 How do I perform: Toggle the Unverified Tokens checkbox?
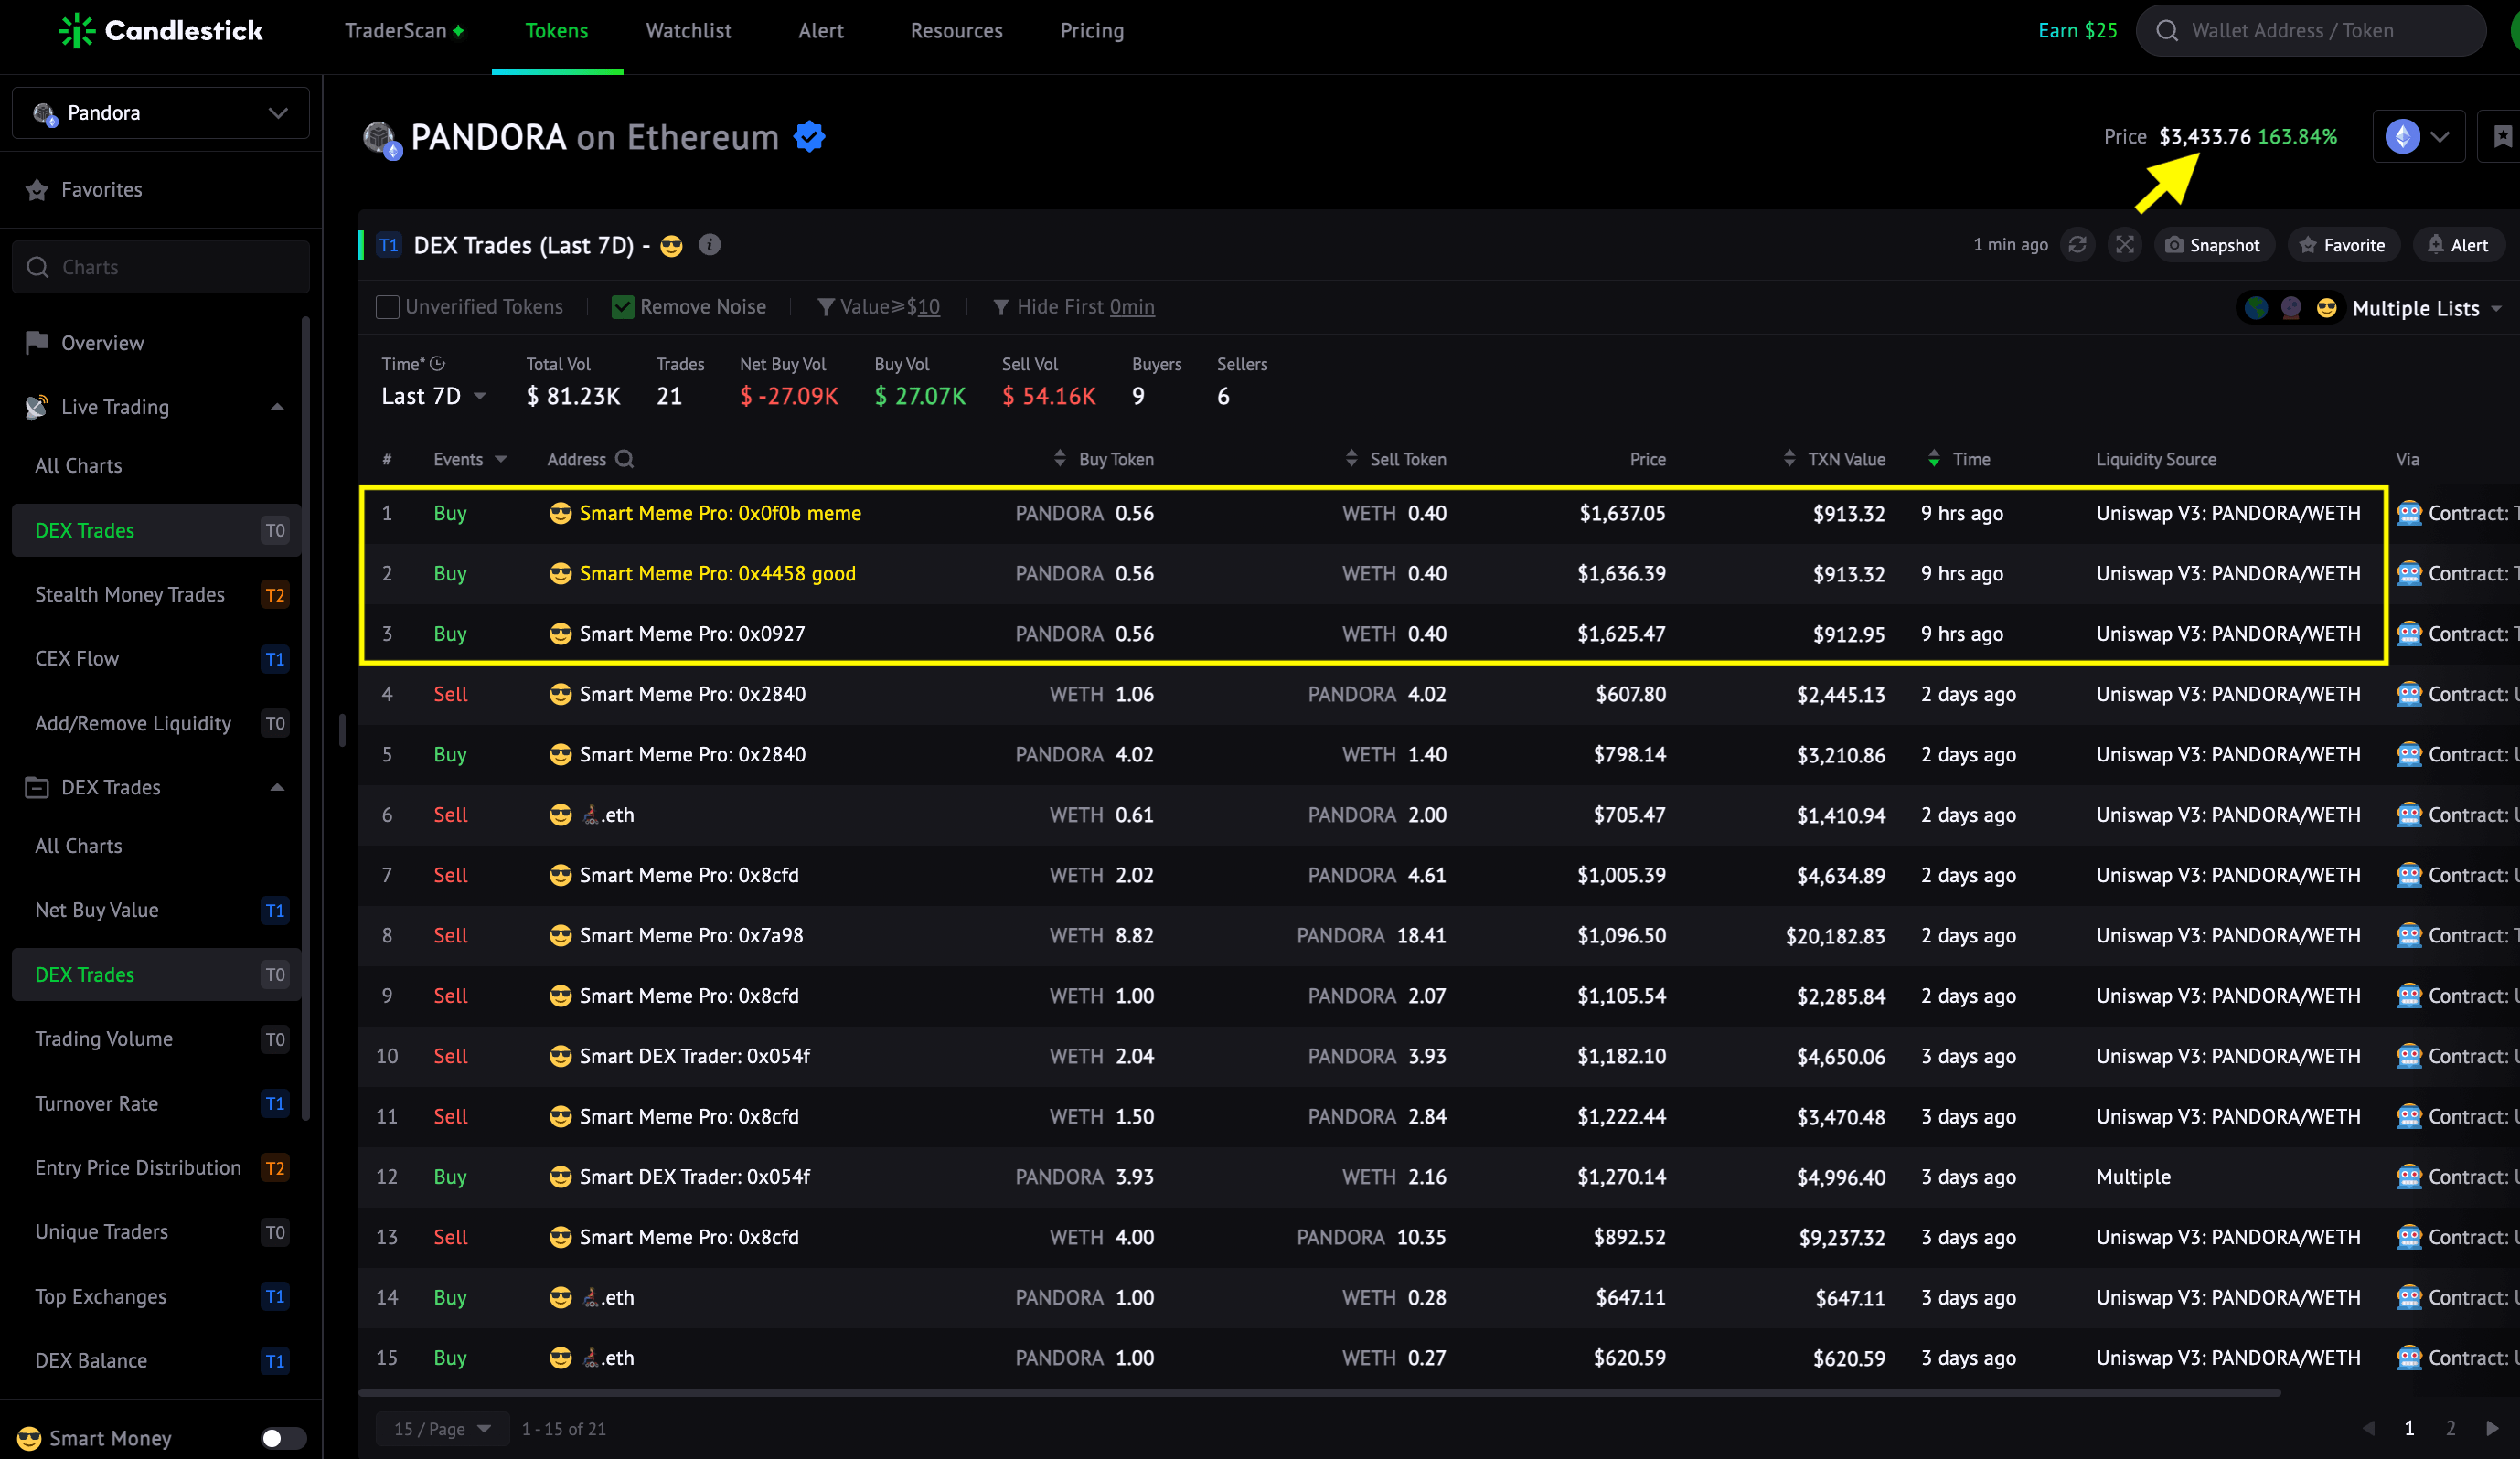click(387, 307)
